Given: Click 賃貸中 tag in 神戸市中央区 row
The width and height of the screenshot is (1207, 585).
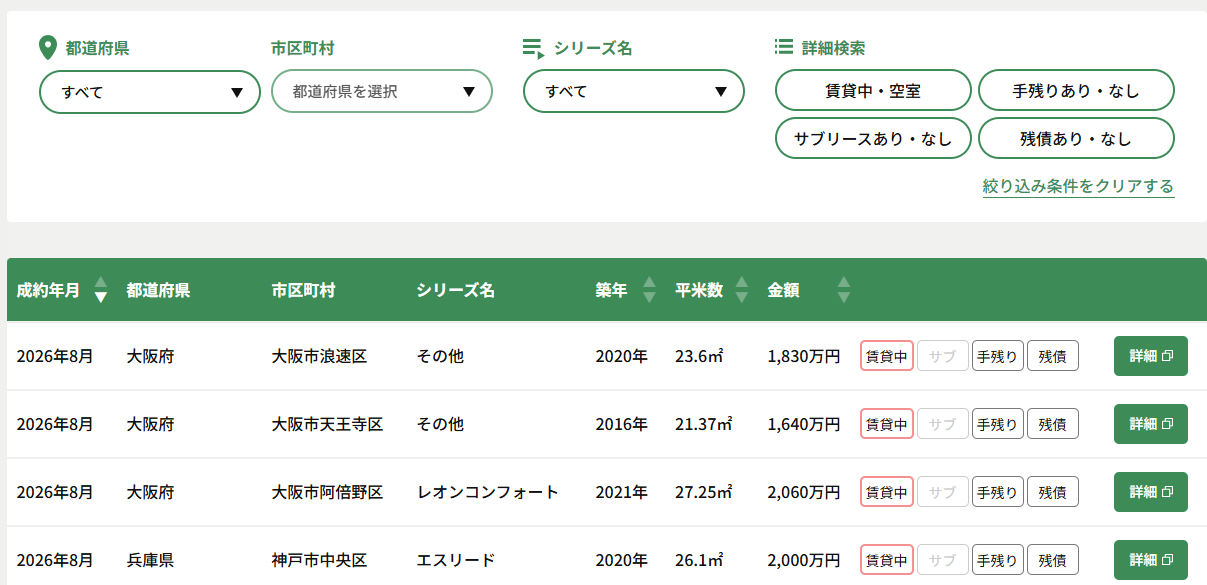Looking at the screenshot, I should 887,560.
